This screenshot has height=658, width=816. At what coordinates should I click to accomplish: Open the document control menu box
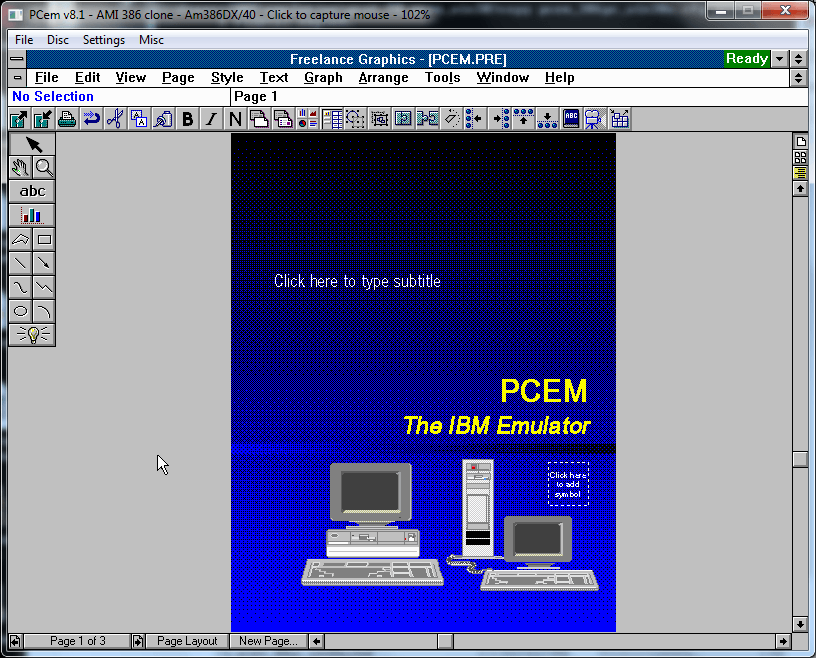tap(17, 78)
